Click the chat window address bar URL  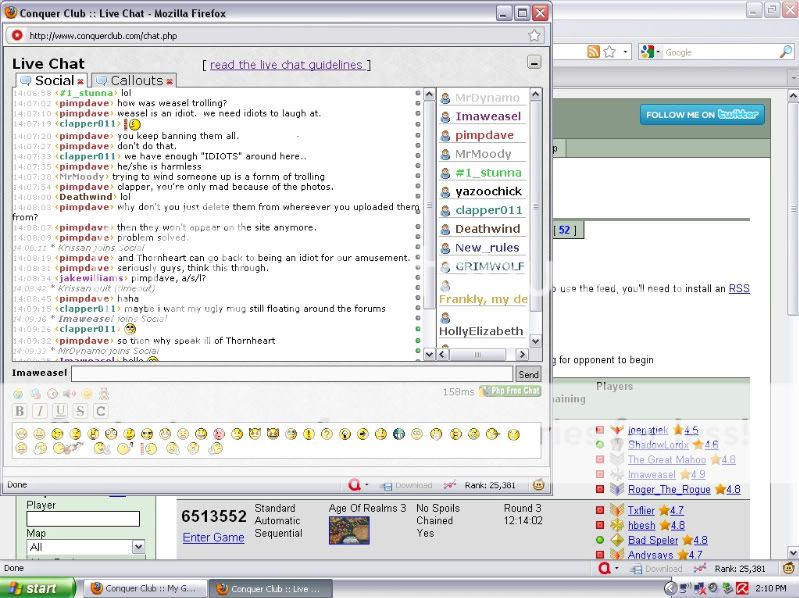[103, 36]
